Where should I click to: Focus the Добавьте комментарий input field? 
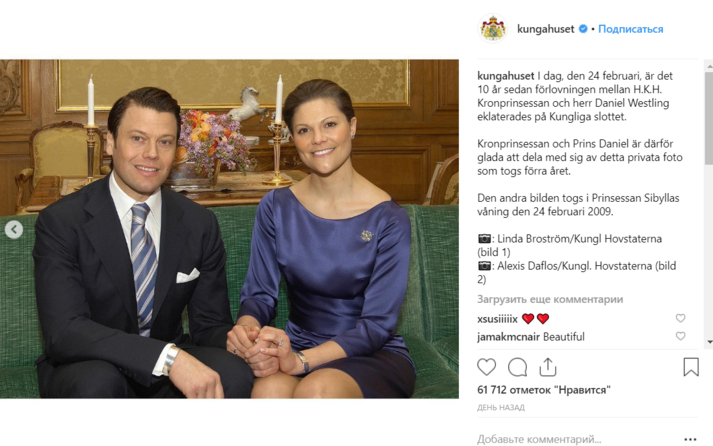575,439
